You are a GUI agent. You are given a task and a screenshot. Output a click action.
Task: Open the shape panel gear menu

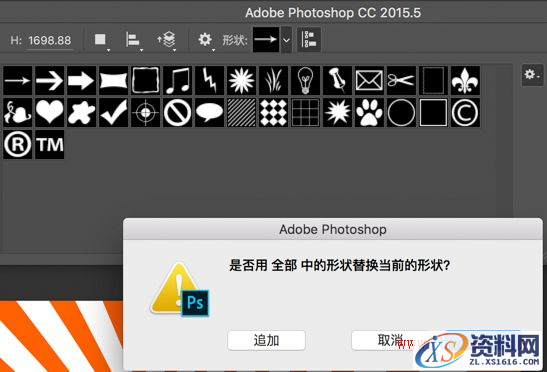pos(532,74)
